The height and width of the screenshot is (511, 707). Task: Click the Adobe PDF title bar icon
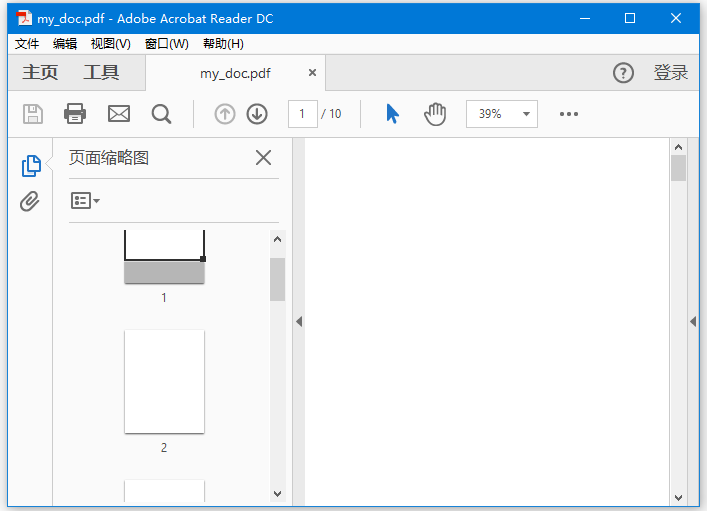23,18
